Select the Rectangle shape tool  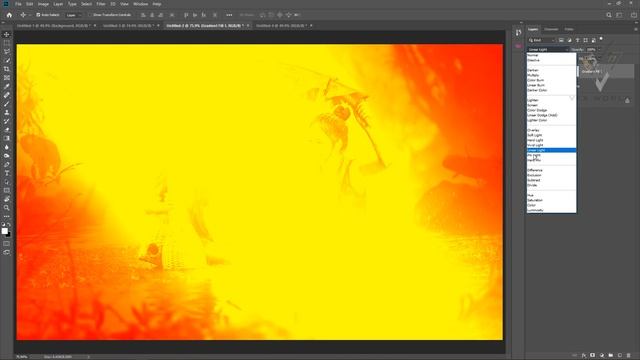tap(7, 190)
